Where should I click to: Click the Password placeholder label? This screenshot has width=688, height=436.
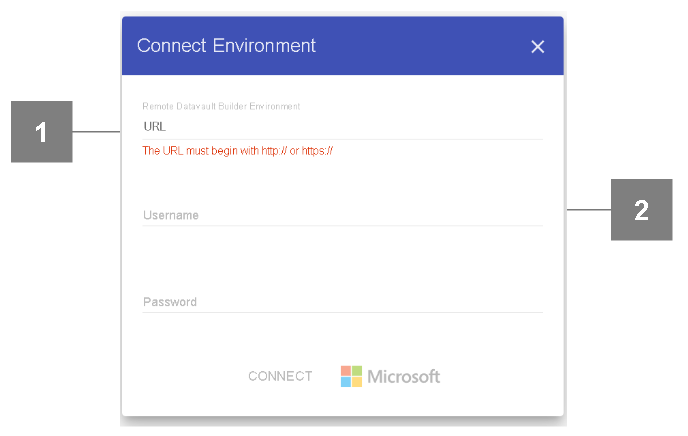[x=169, y=302]
